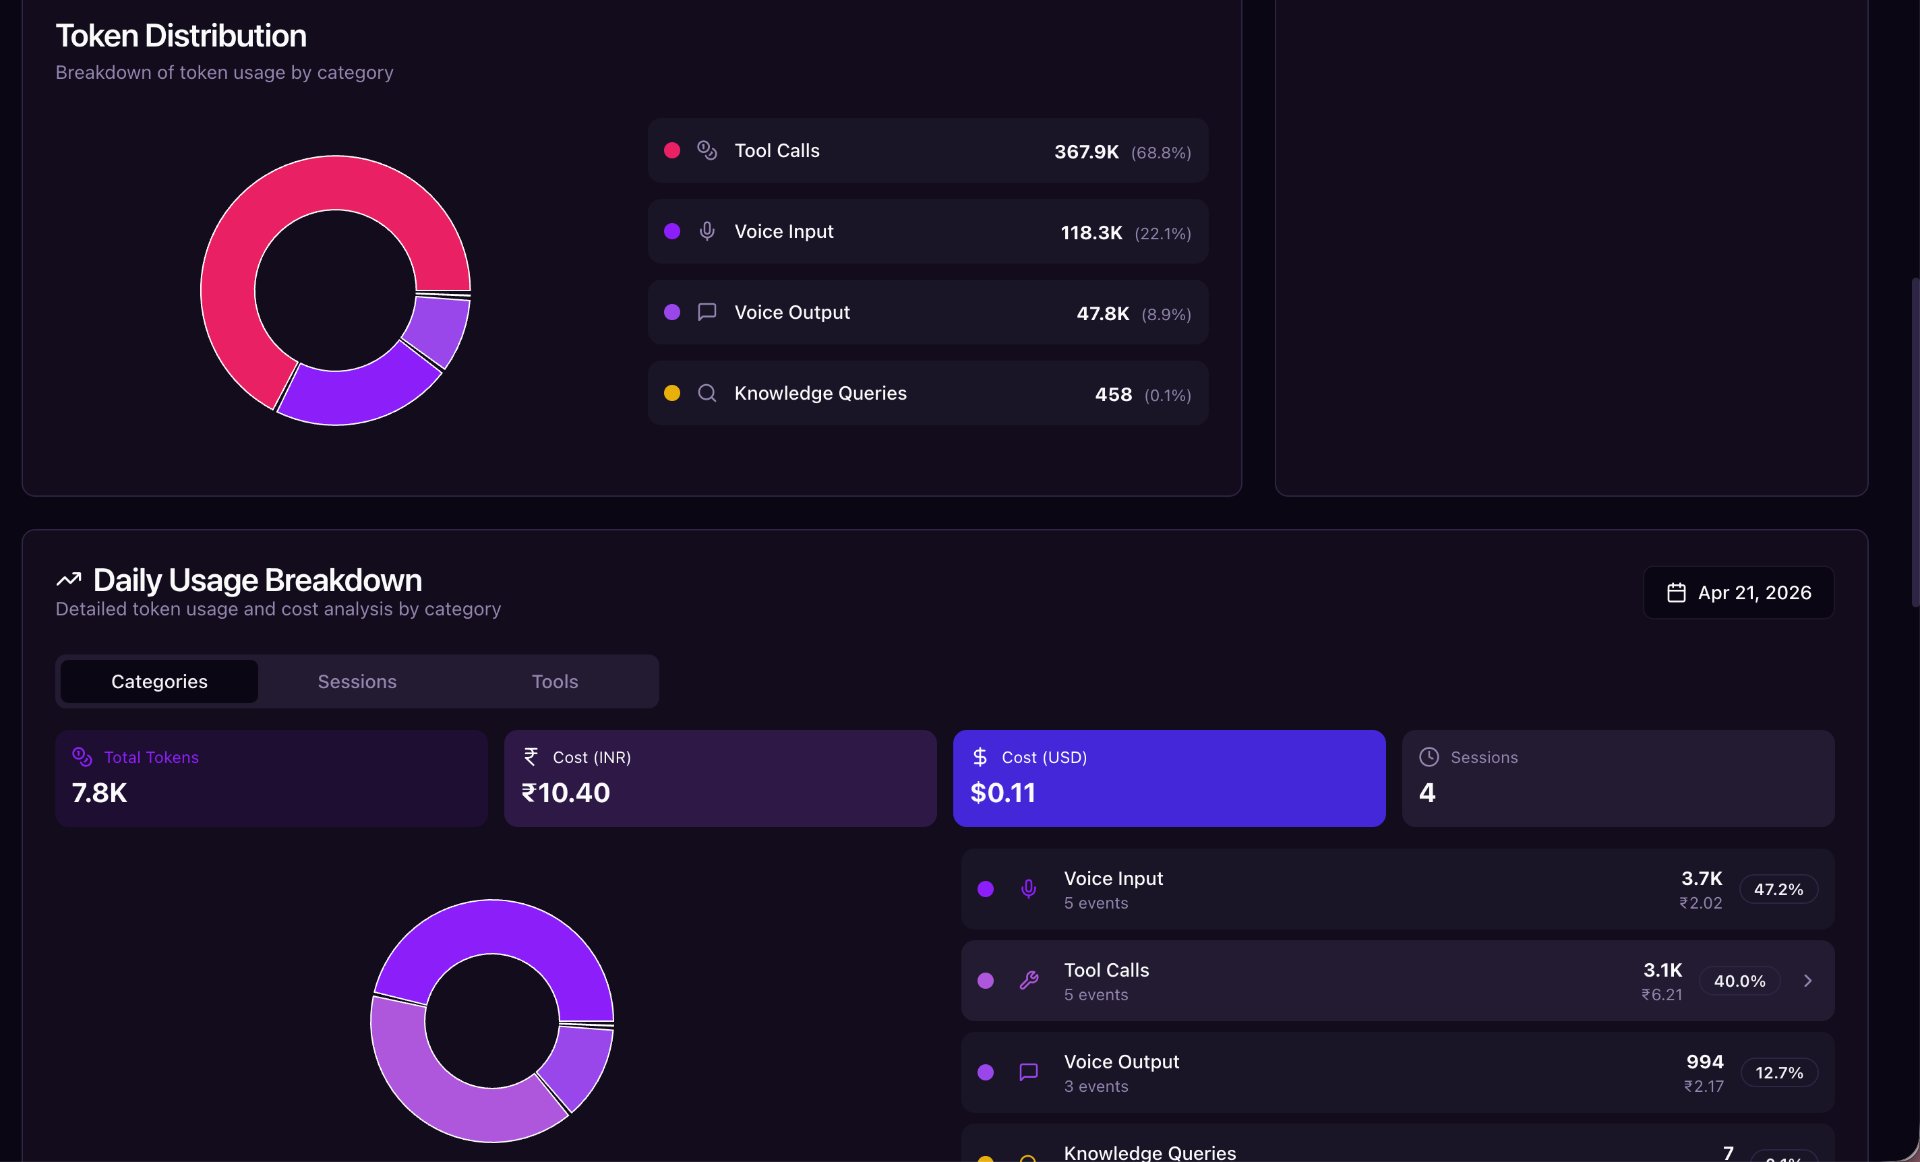Expand the Tool Calls row chevron
This screenshot has width=1920, height=1162.
pyautogui.click(x=1807, y=981)
